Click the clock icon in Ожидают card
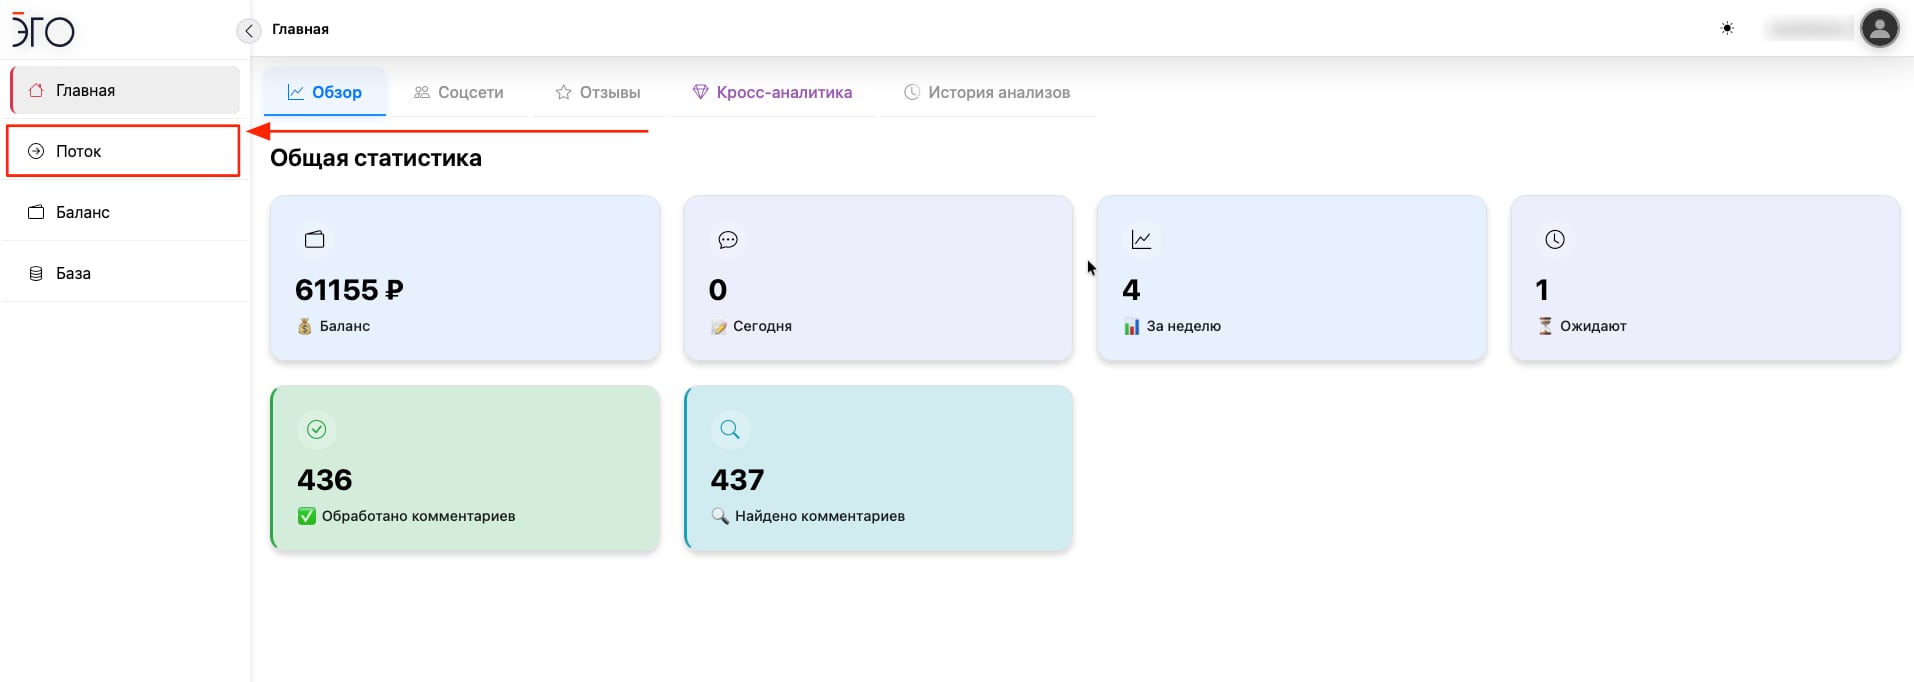The height and width of the screenshot is (682, 1914). click(x=1555, y=240)
